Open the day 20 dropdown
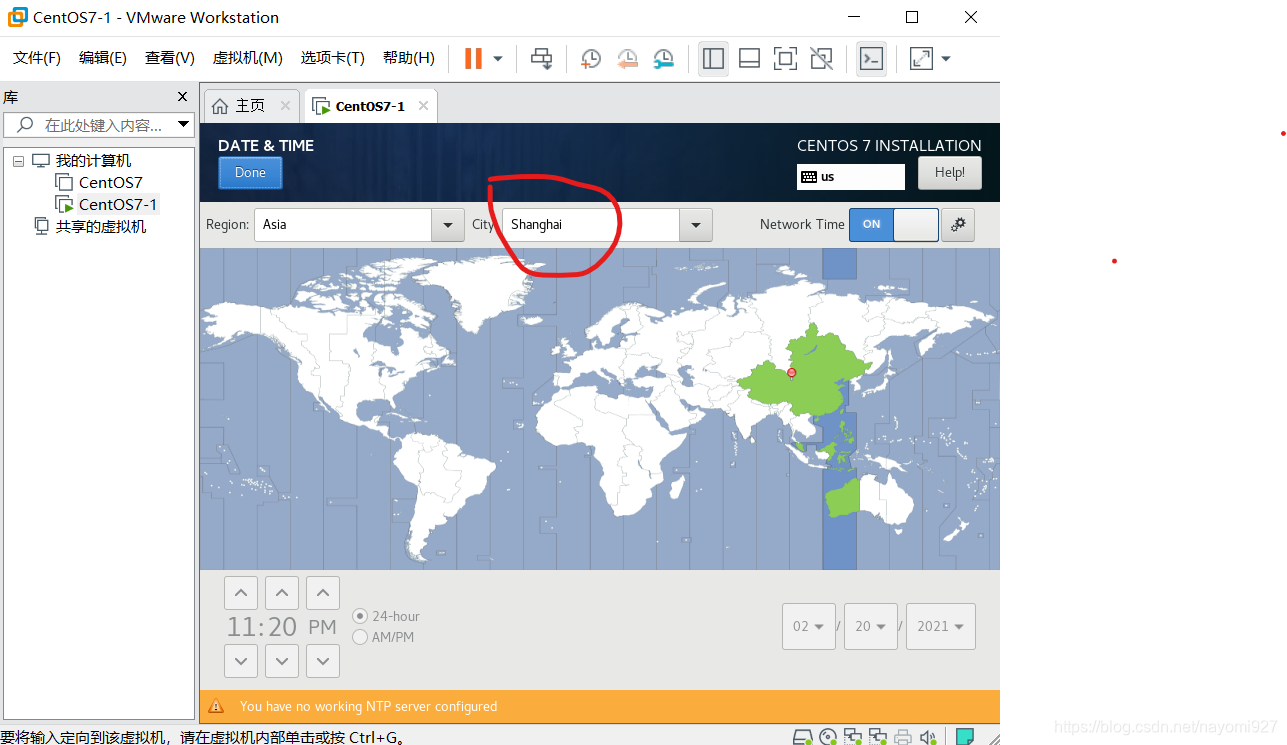 click(871, 627)
